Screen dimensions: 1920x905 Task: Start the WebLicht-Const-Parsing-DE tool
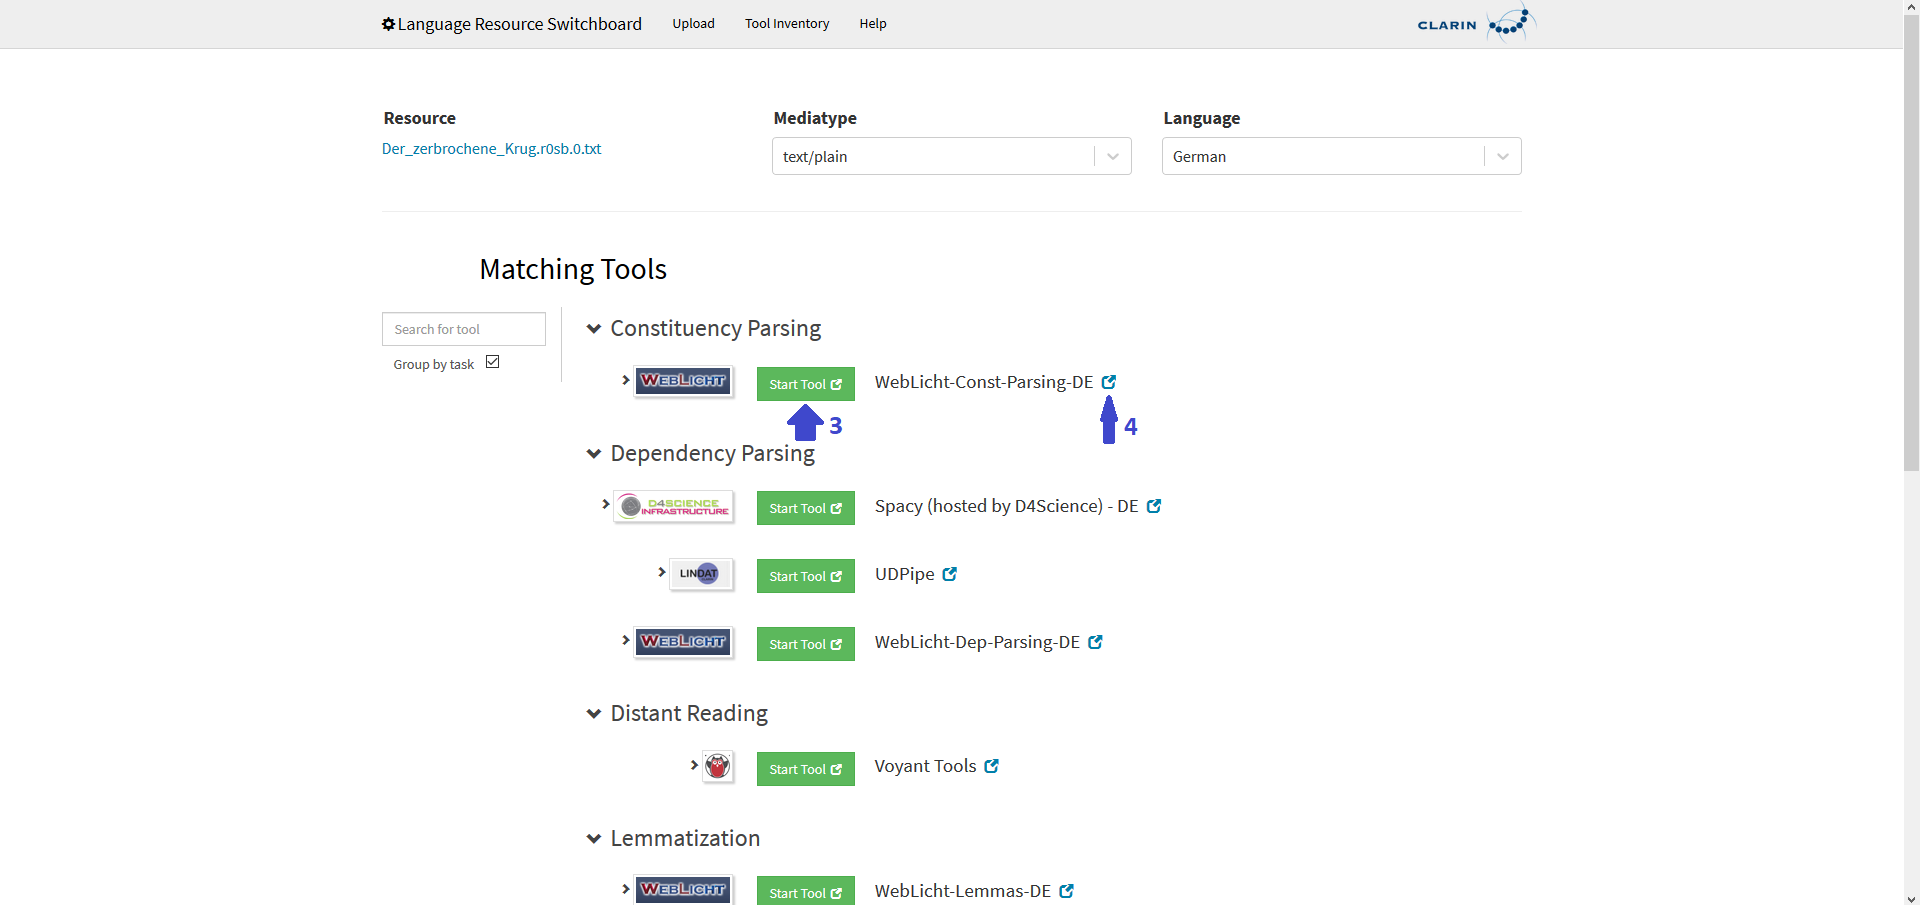pos(805,384)
